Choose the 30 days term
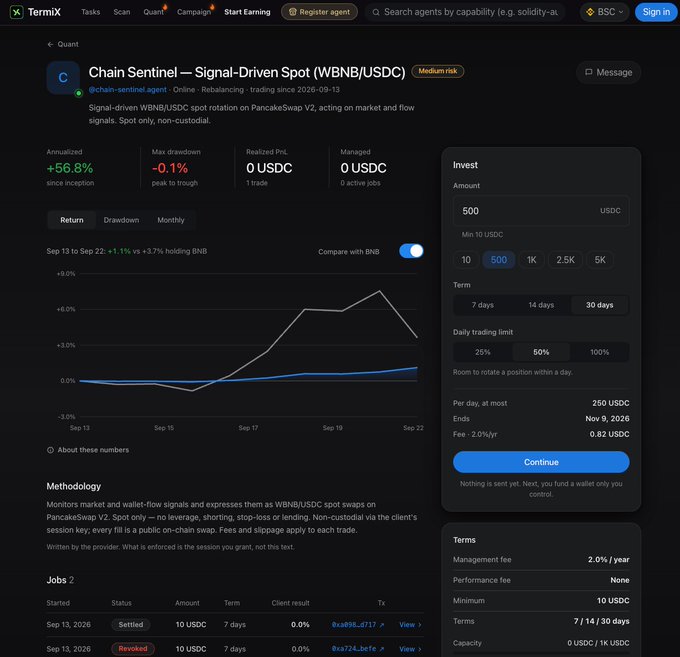This screenshot has height=657, width=680. pos(600,305)
